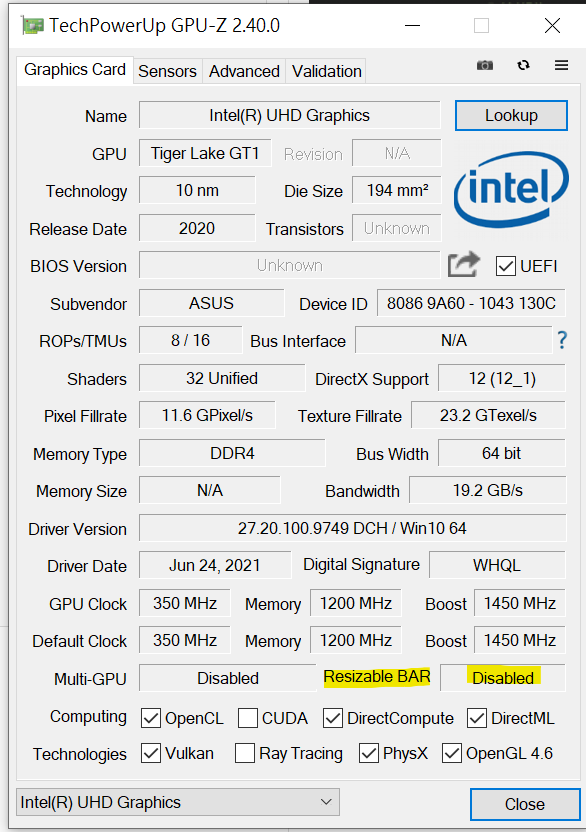Click the Bus Interface question mark
This screenshot has width=586, height=832.
click(x=563, y=340)
